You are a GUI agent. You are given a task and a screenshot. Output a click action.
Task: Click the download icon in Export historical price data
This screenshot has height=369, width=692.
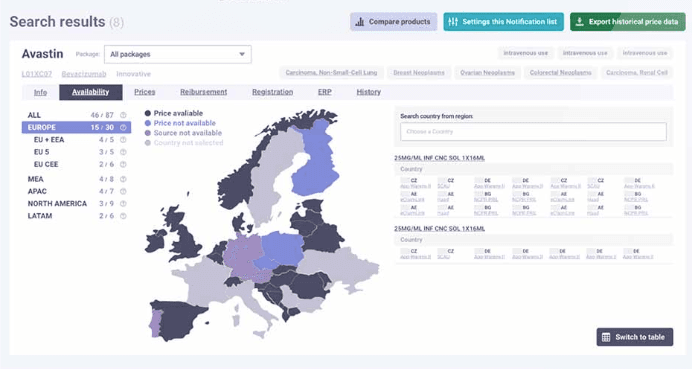coord(579,22)
